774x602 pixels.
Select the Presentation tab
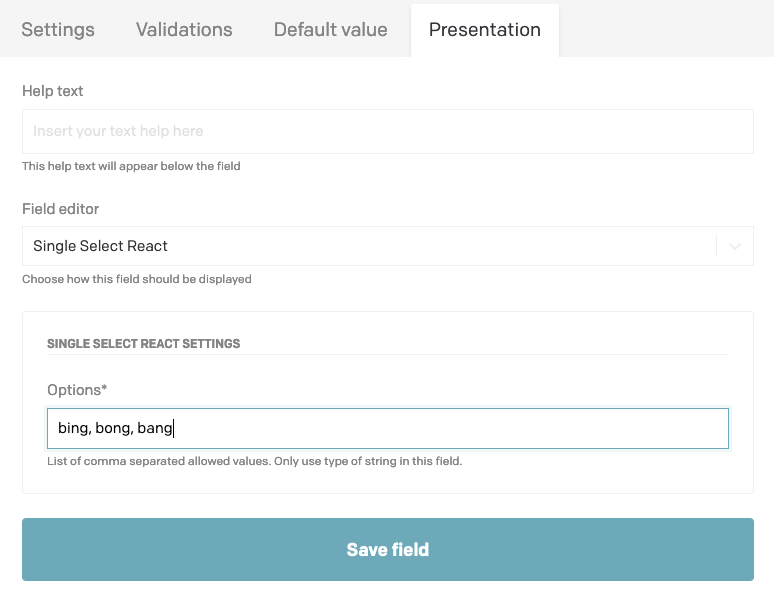485,29
